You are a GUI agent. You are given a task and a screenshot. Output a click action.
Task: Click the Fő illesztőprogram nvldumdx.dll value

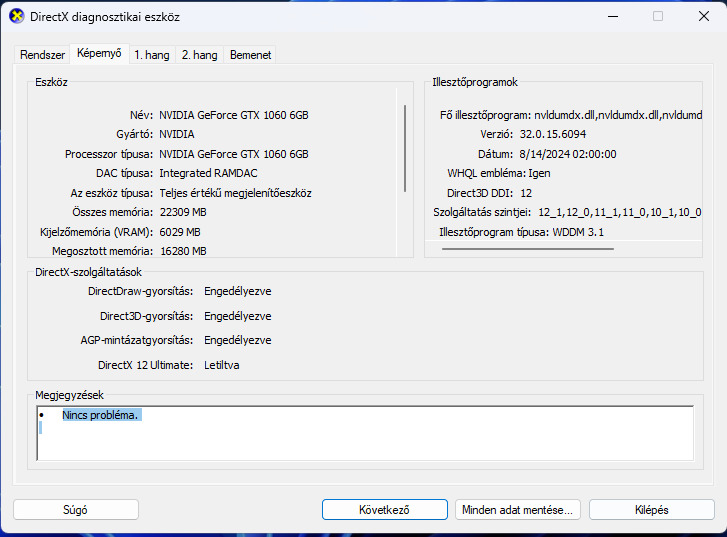pyautogui.click(x=618, y=115)
